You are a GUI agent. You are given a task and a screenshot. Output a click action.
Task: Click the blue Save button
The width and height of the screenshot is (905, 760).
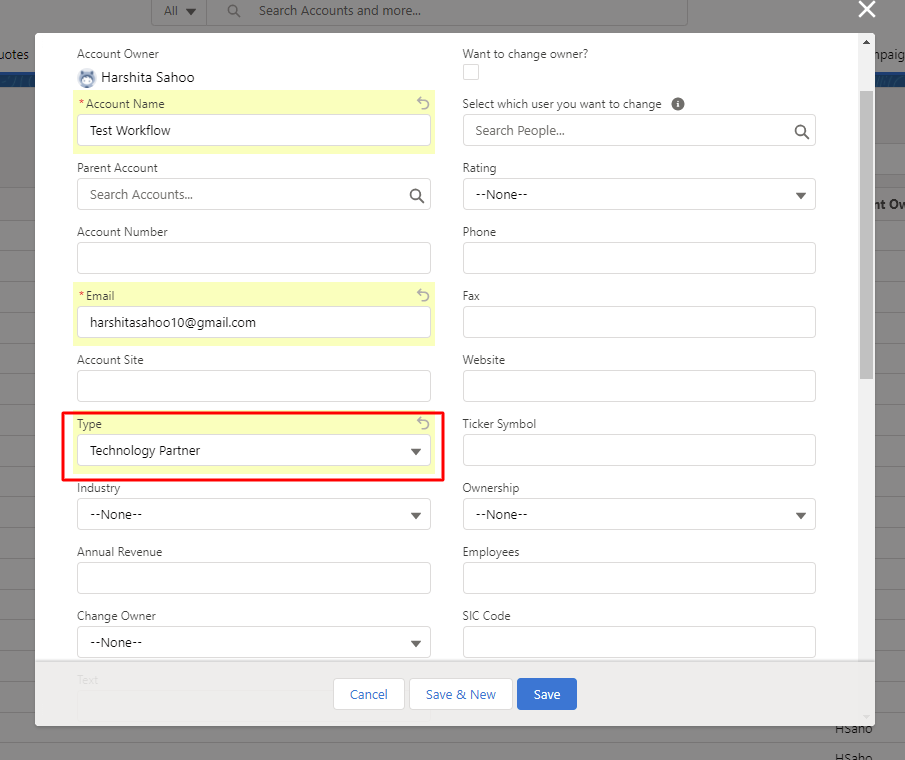click(547, 695)
